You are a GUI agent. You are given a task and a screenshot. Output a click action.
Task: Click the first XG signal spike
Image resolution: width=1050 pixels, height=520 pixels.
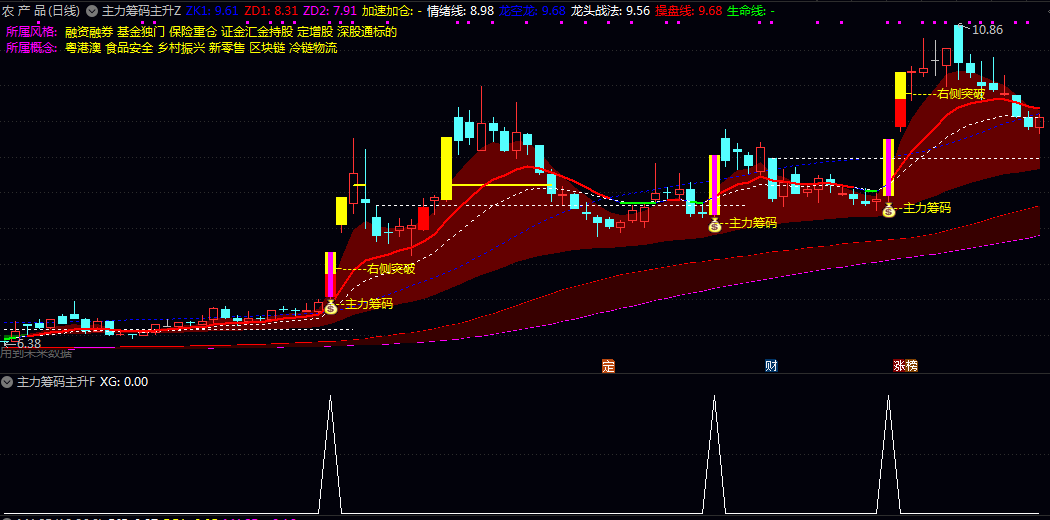click(x=330, y=454)
